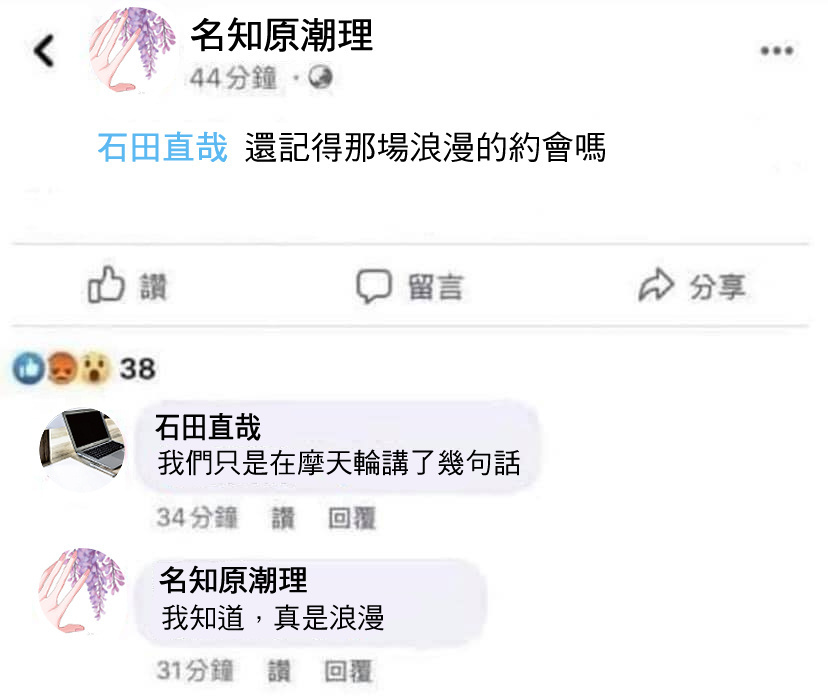Click the thumbs-up Like icon
The image size is (828, 696).
pyautogui.click(x=106, y=285)
